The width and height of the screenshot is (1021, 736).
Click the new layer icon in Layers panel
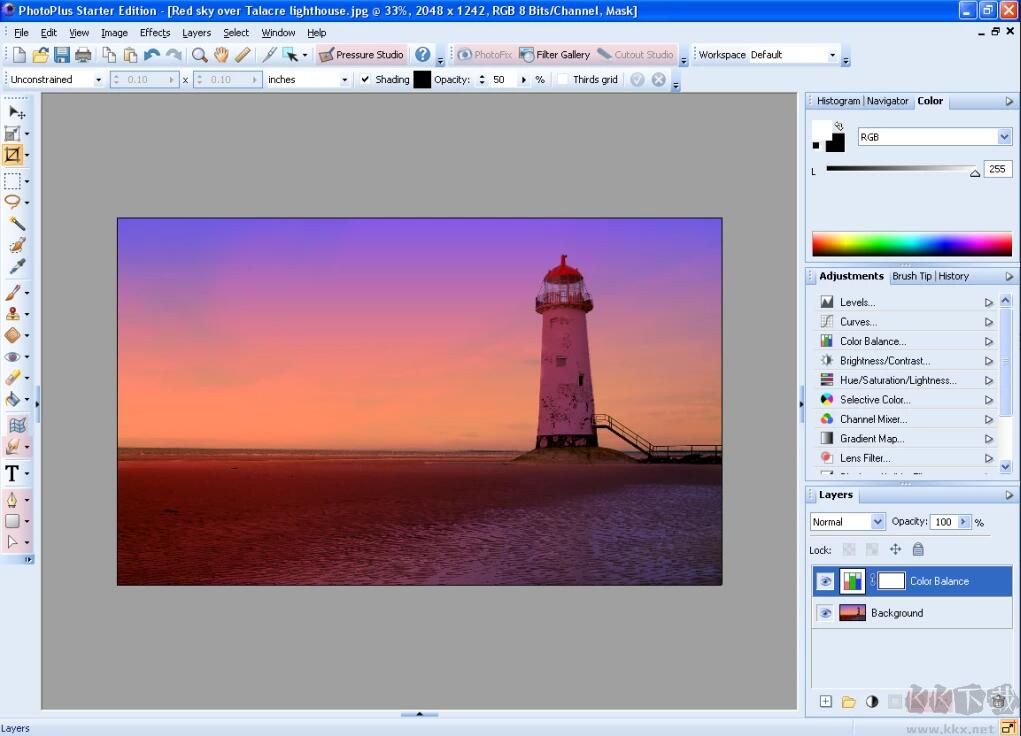[x=826, y=702]
